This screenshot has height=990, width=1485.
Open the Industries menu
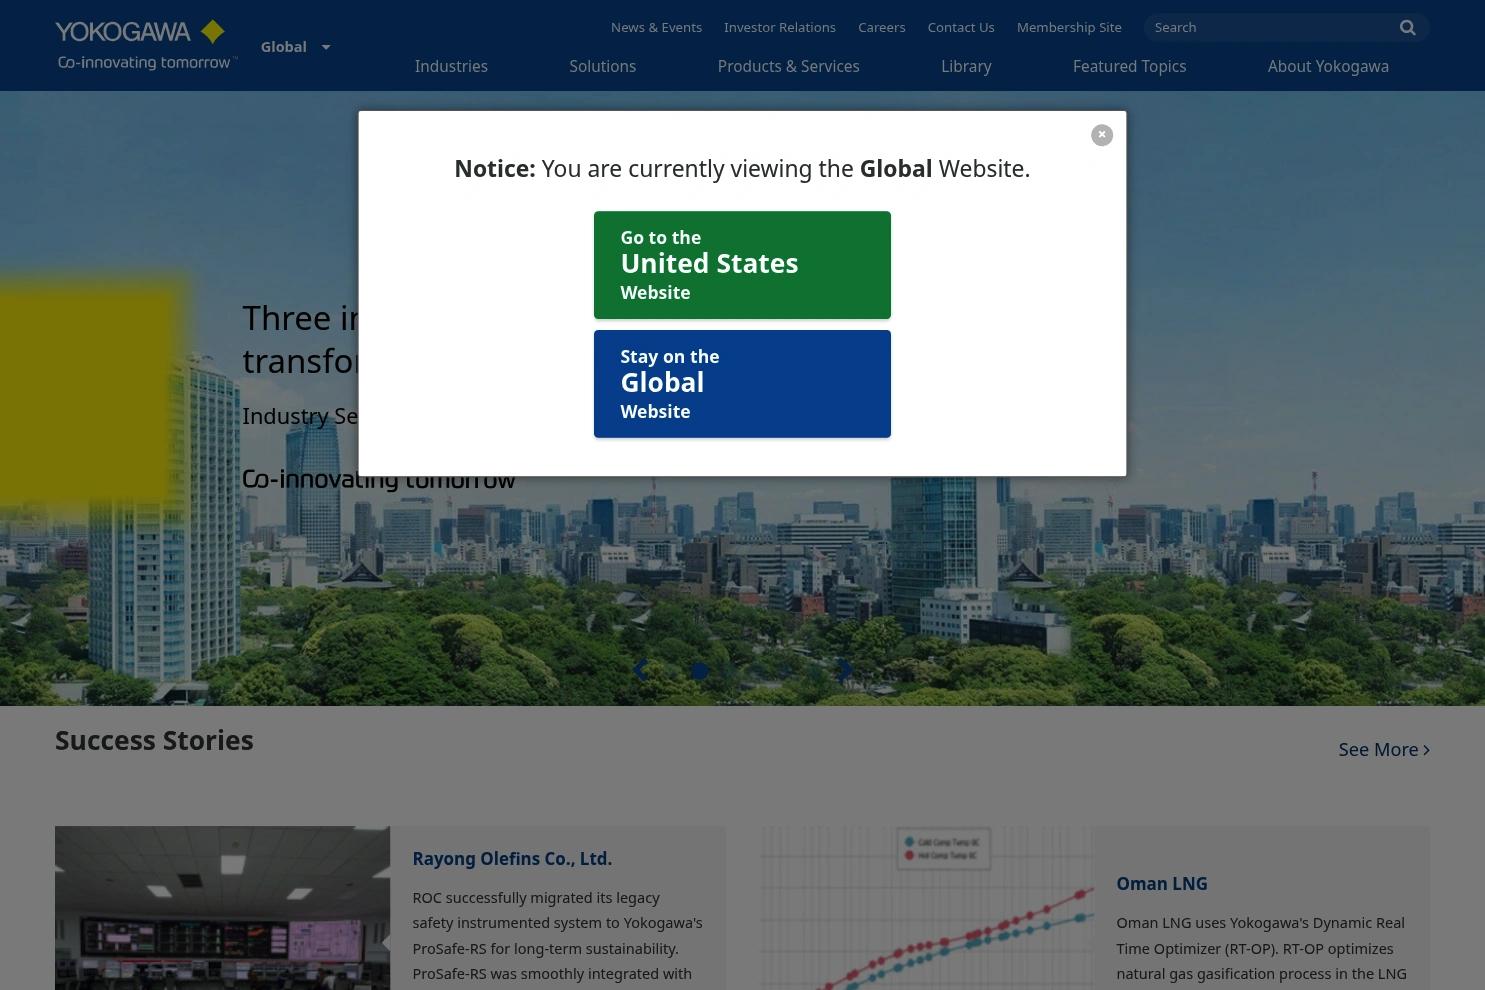coord(451,66)
